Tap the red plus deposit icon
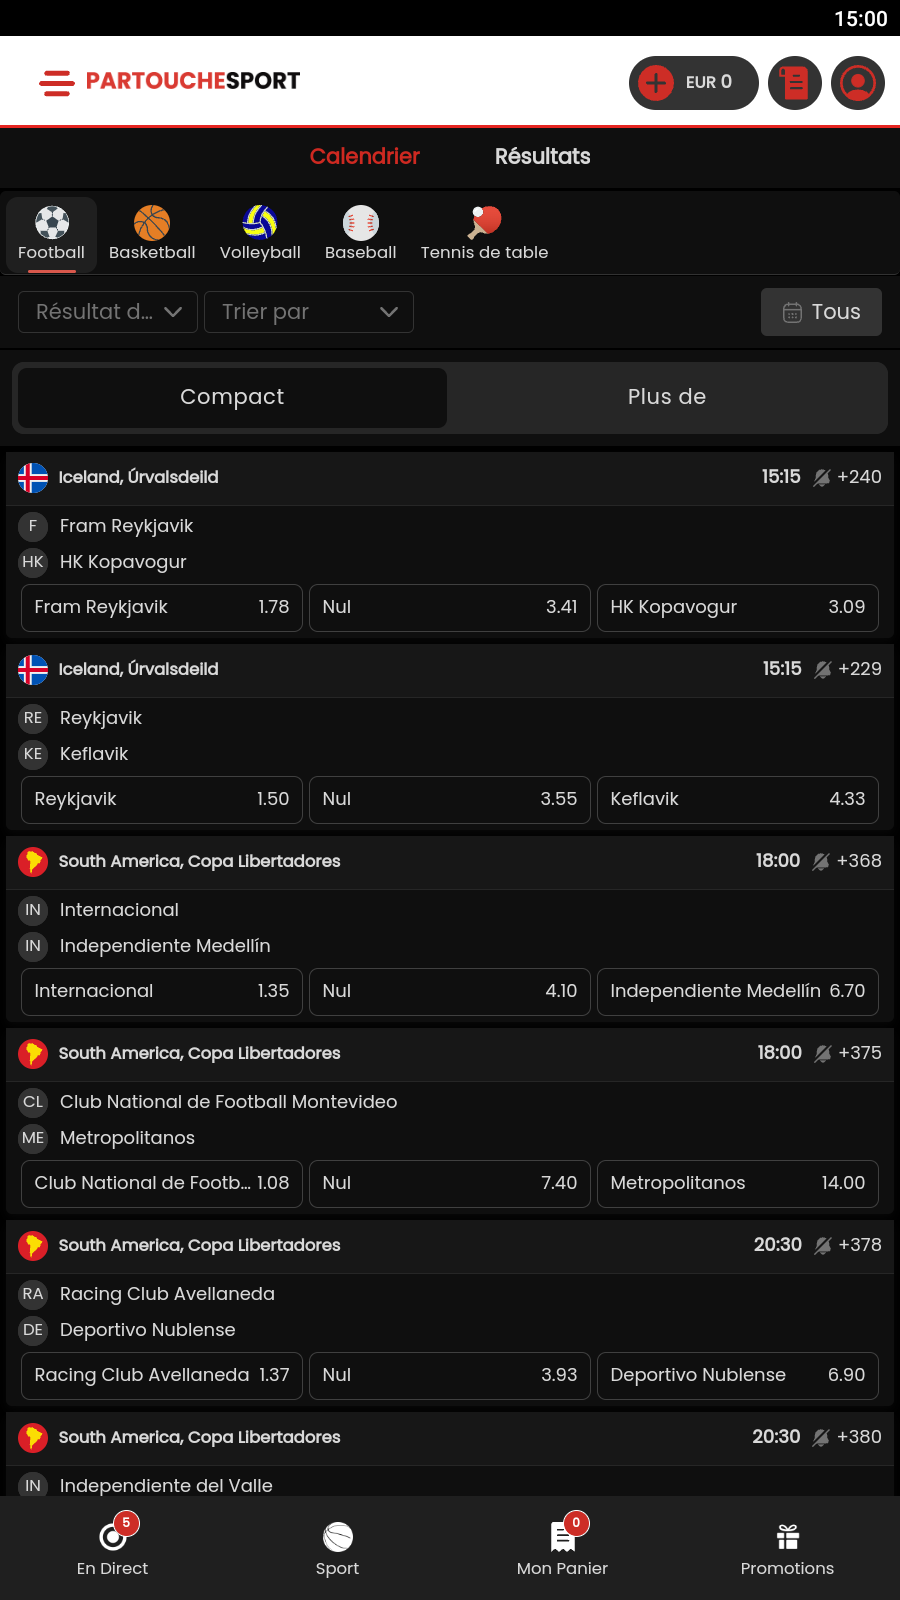Viewport: 900px width, 1600px height. click(656, 82)
